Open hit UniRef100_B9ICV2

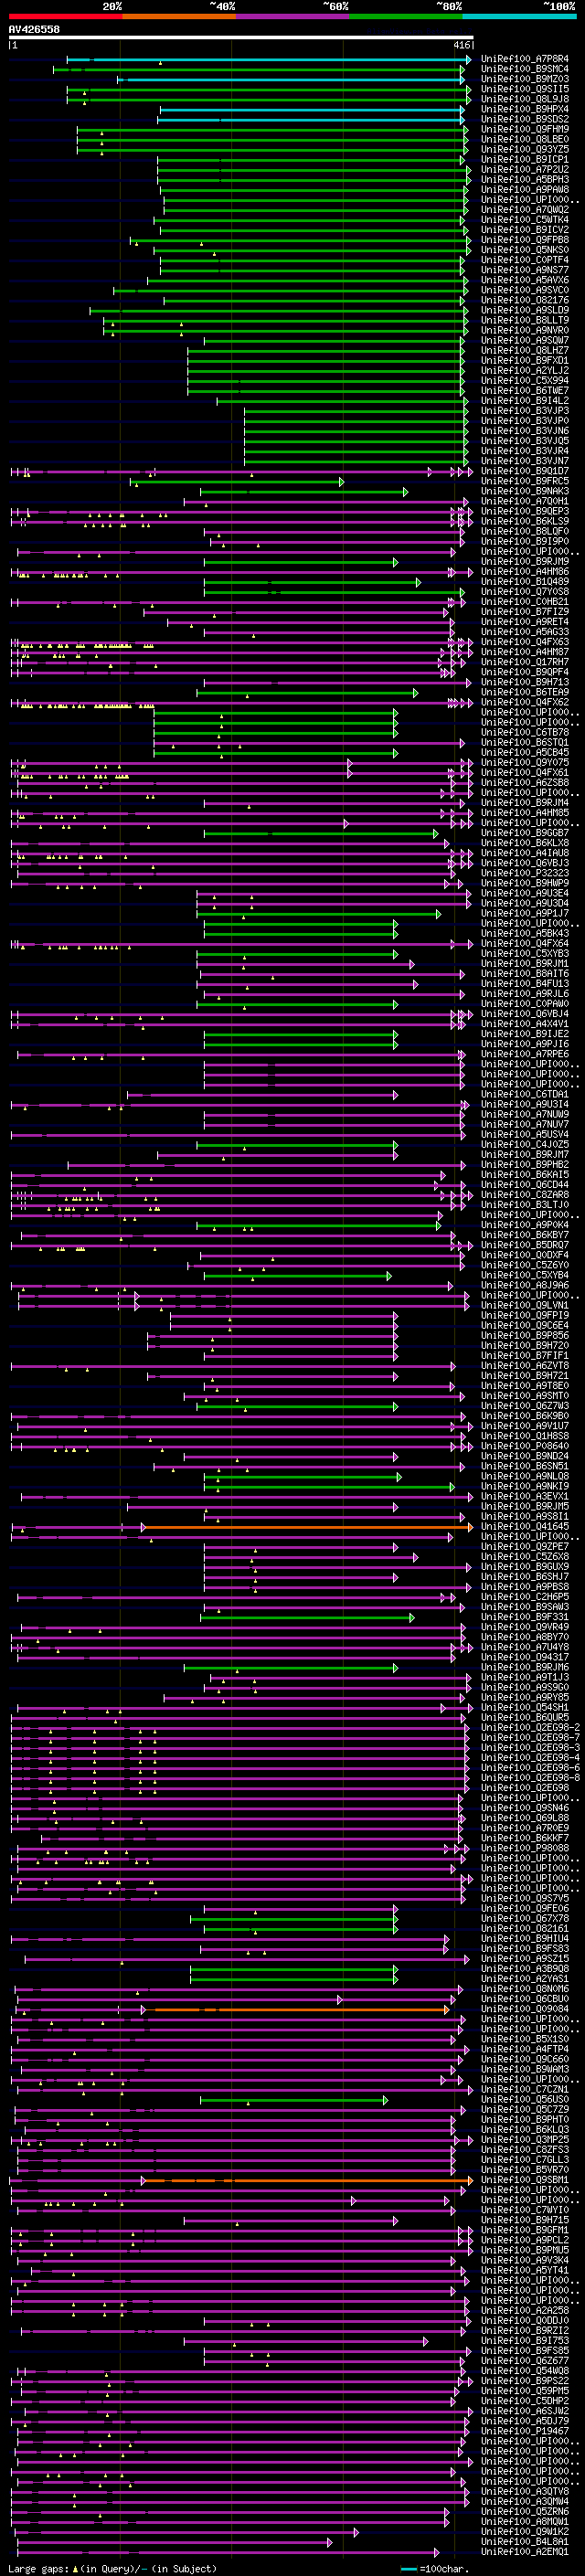click(x=525, y=229)
